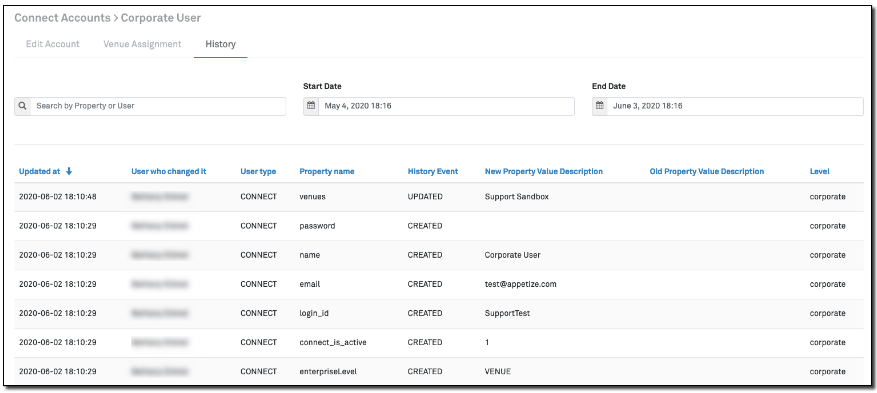Sort by Level column header
877x393 pixels.
point(819,172)
